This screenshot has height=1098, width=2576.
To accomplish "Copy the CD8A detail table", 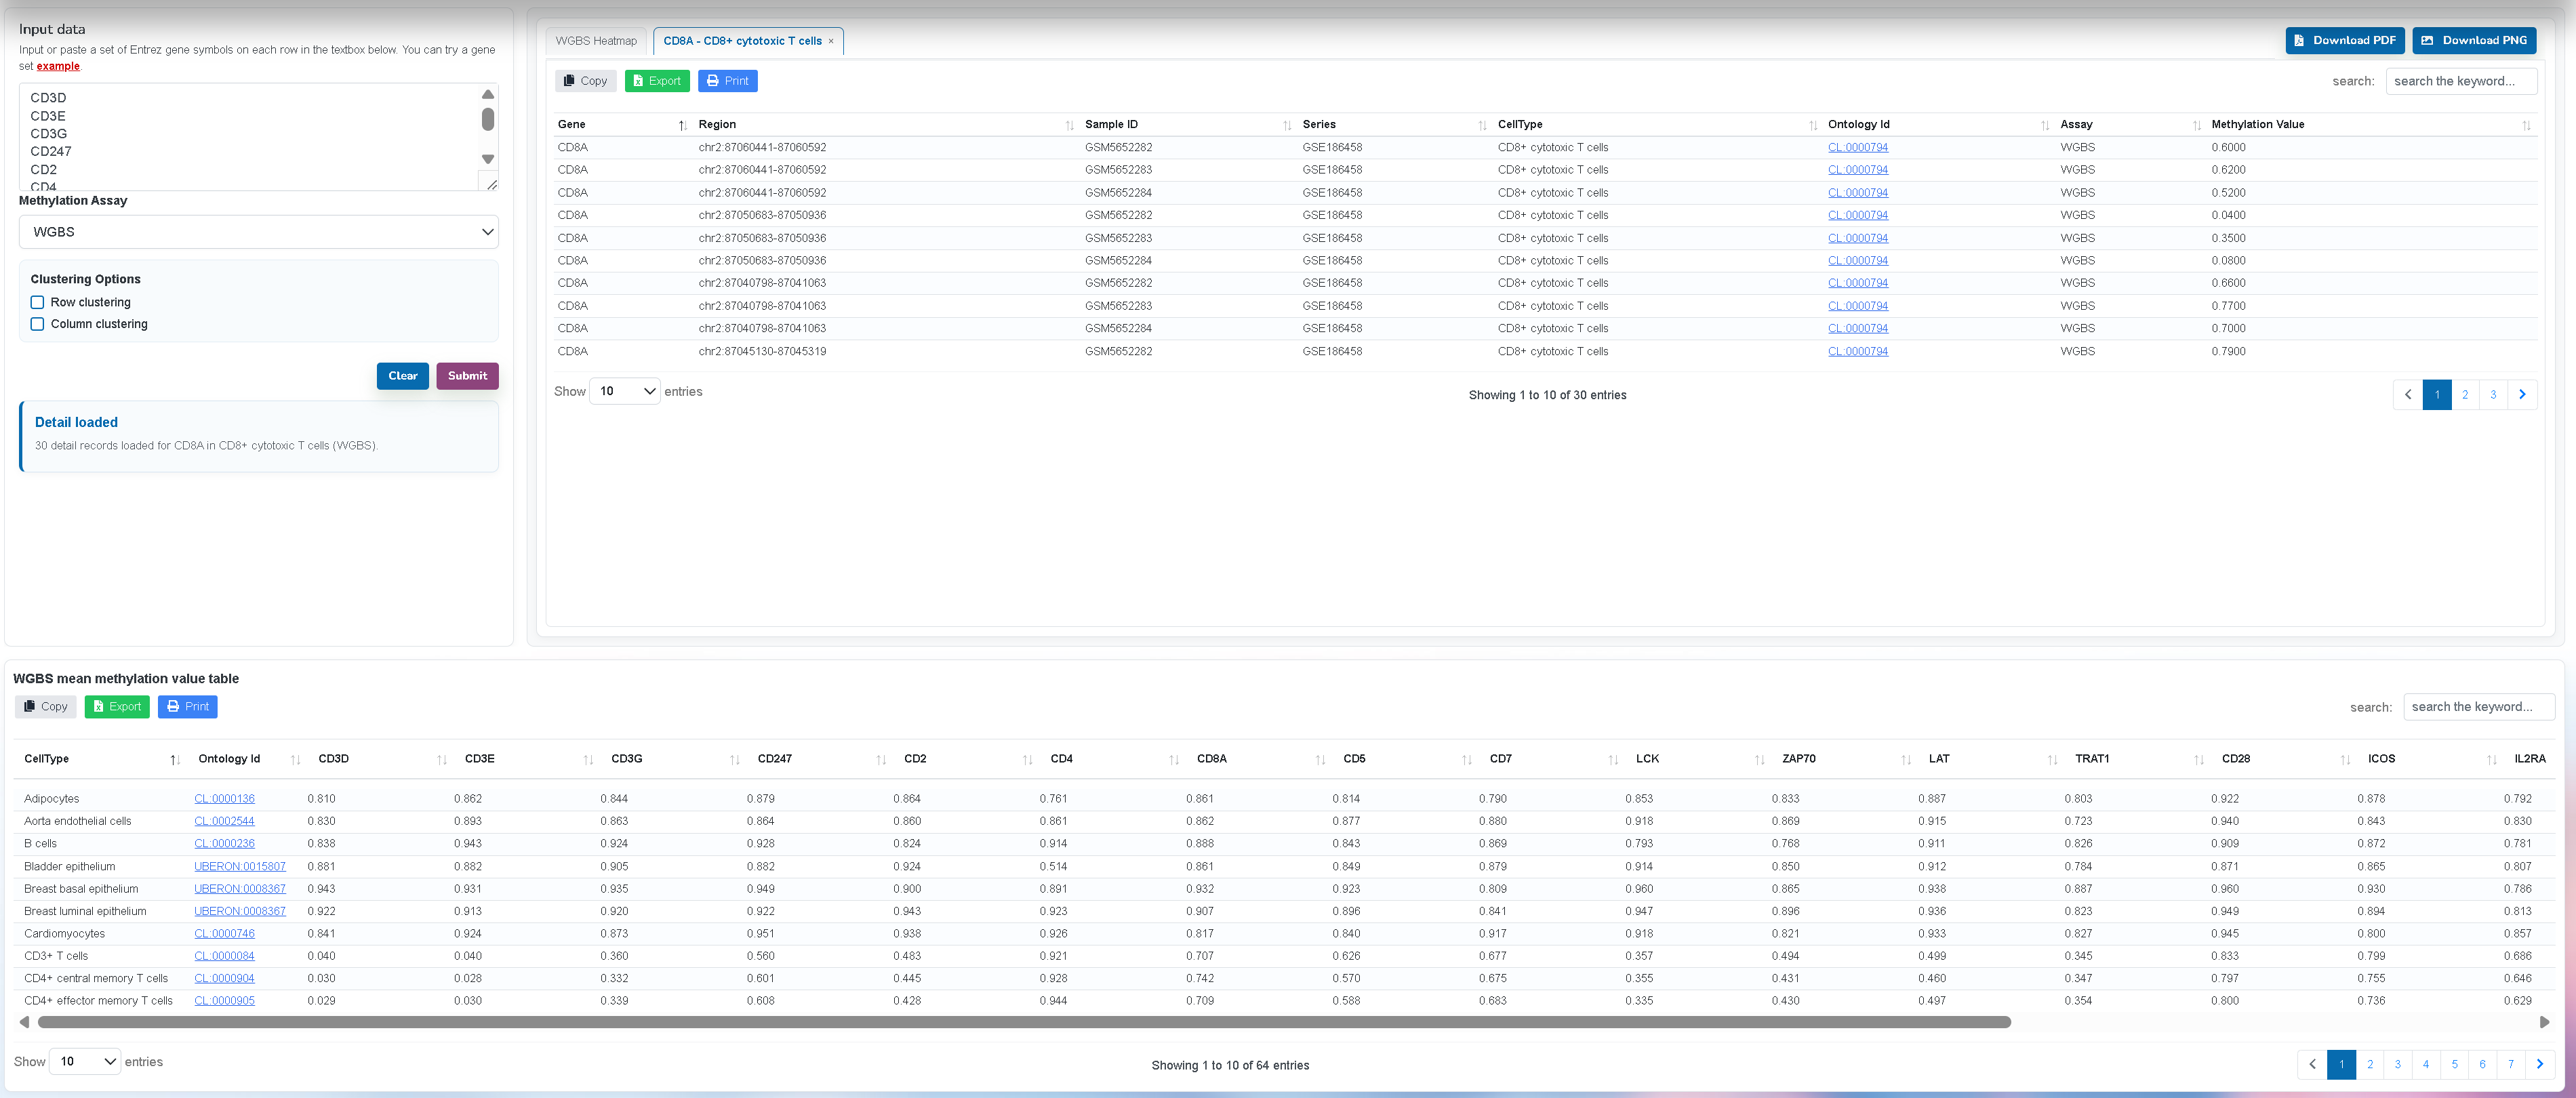I will (585, 81).
